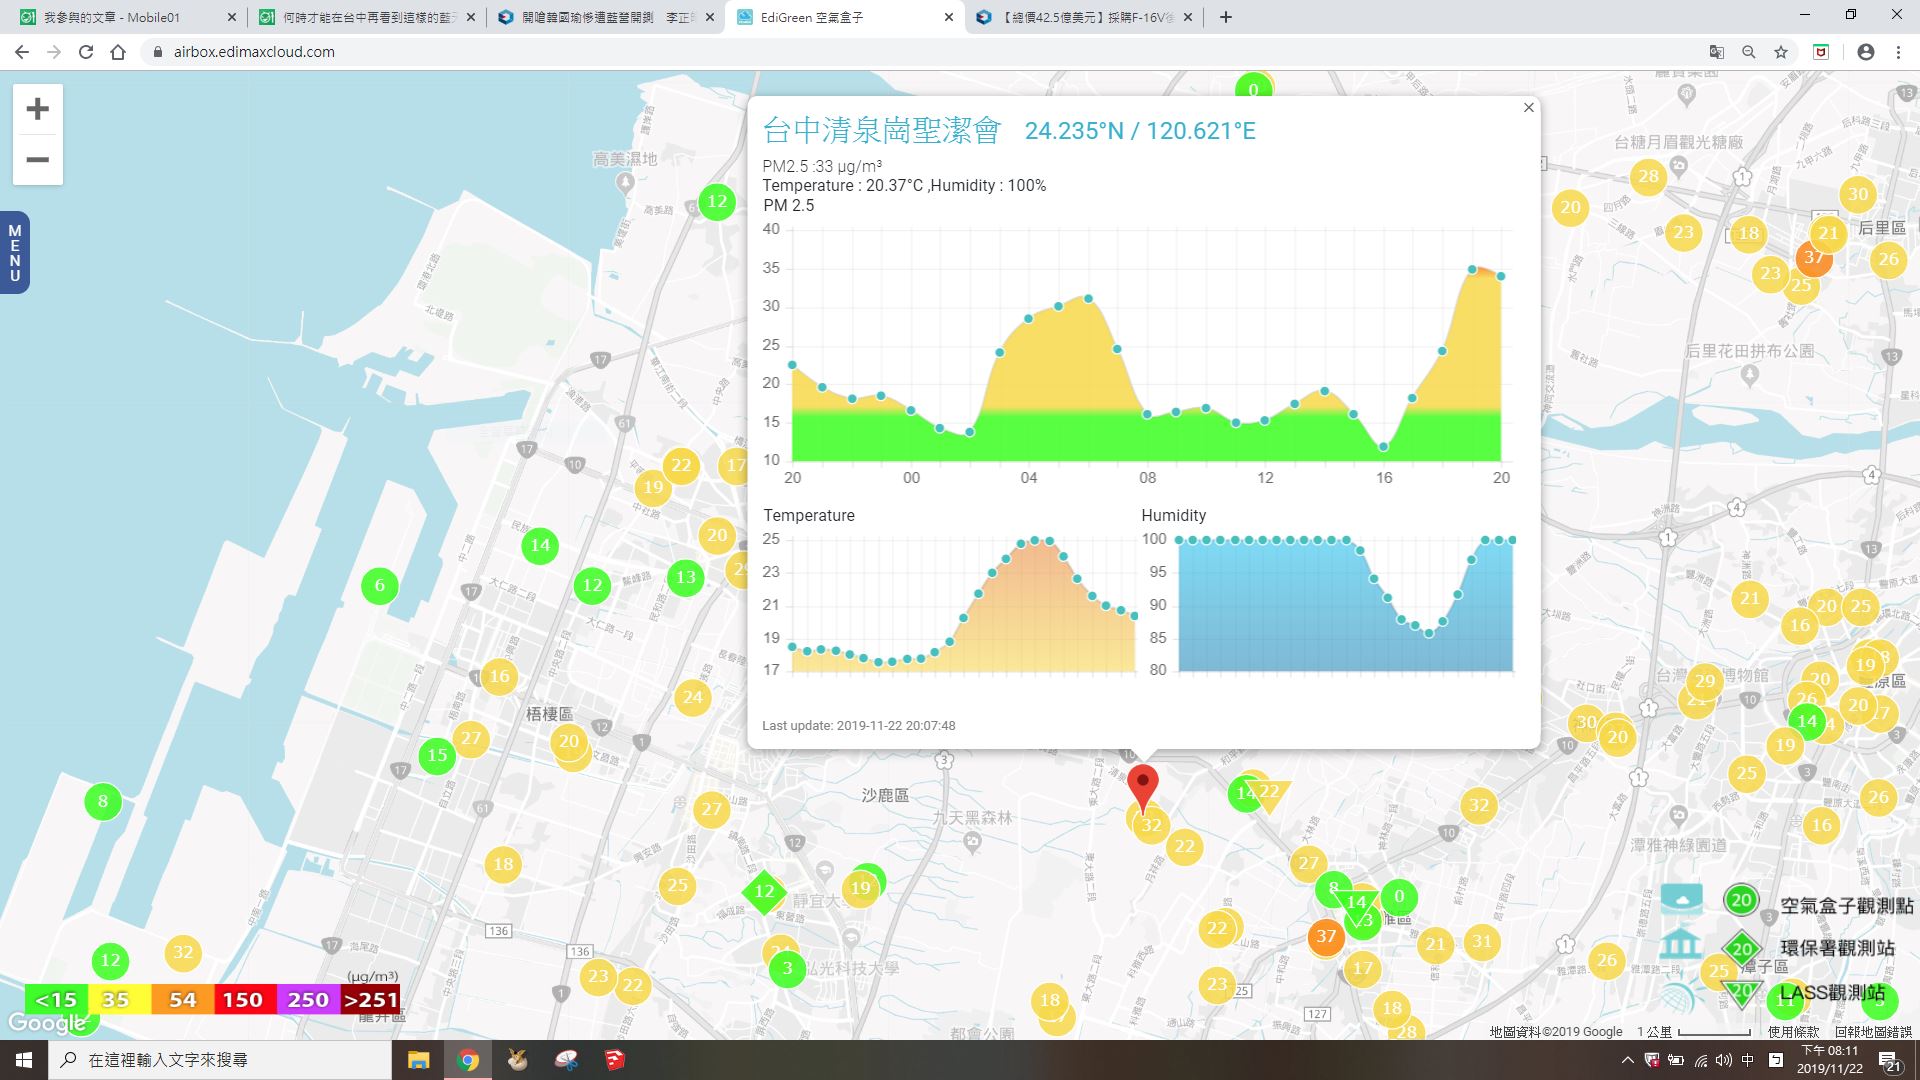The image size is (1920, 1080).
Task: Toggle AirBox observation points cloud icon
Action: click(1681, 898)
